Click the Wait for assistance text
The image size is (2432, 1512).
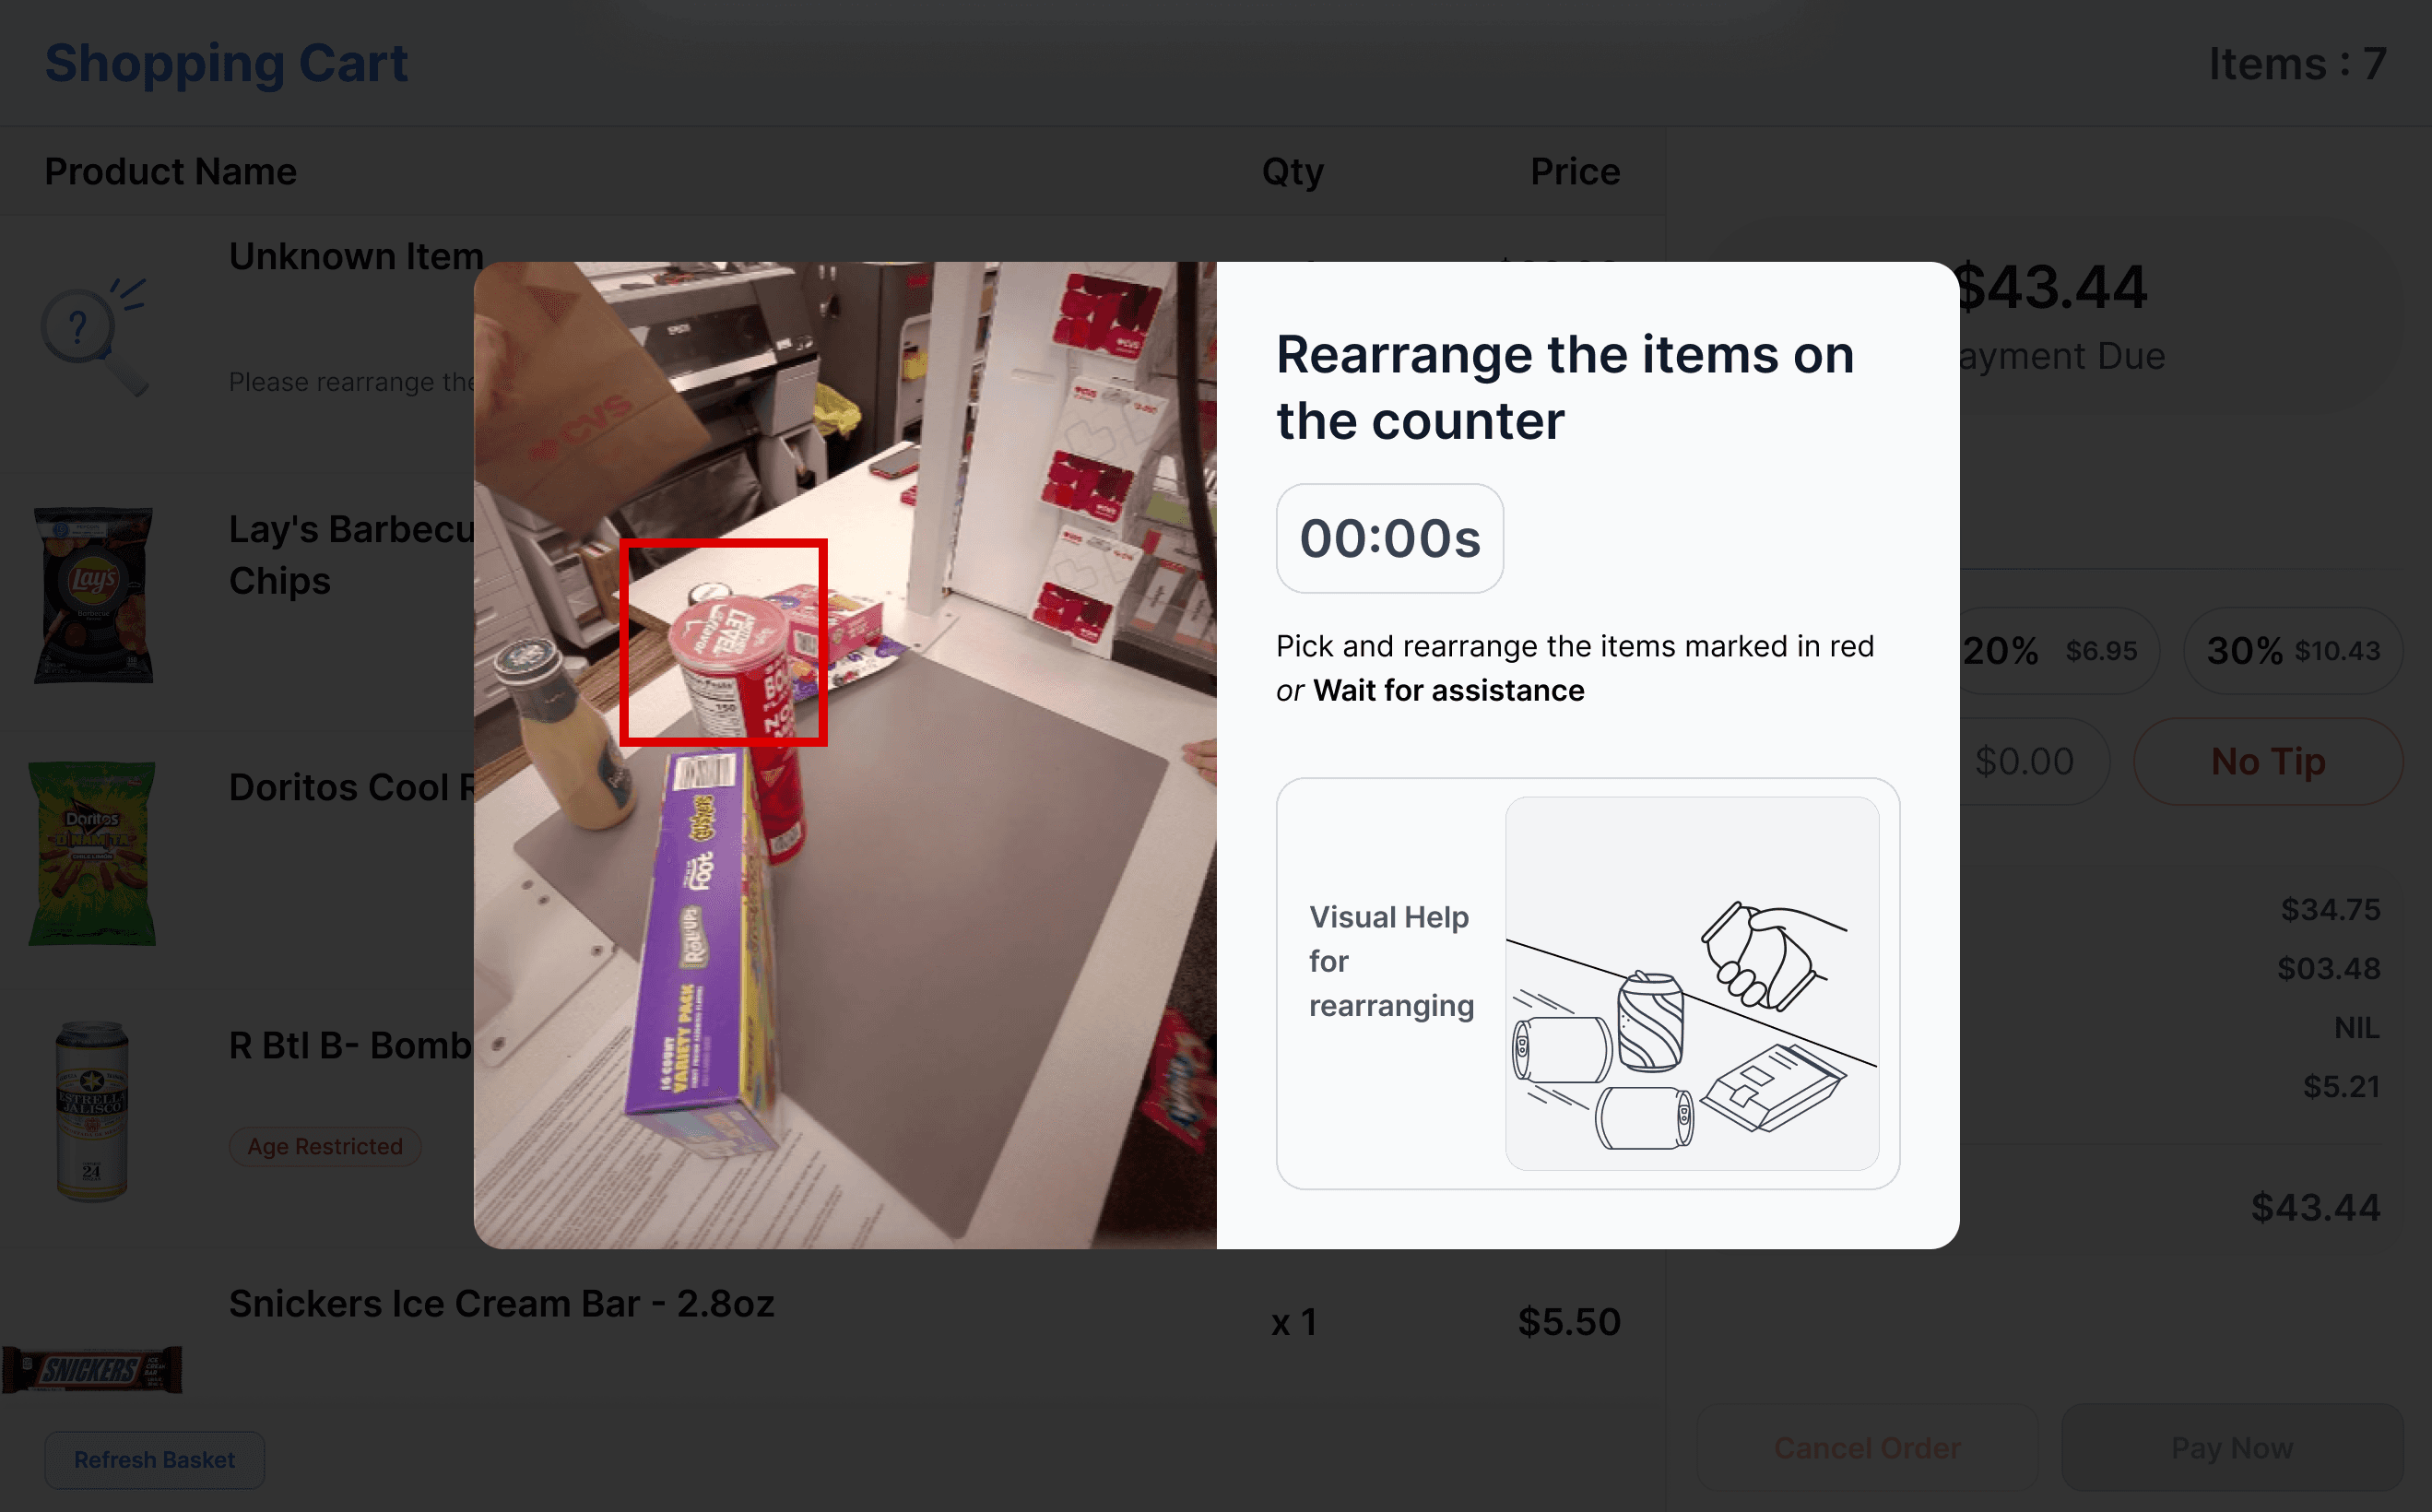1449,691
